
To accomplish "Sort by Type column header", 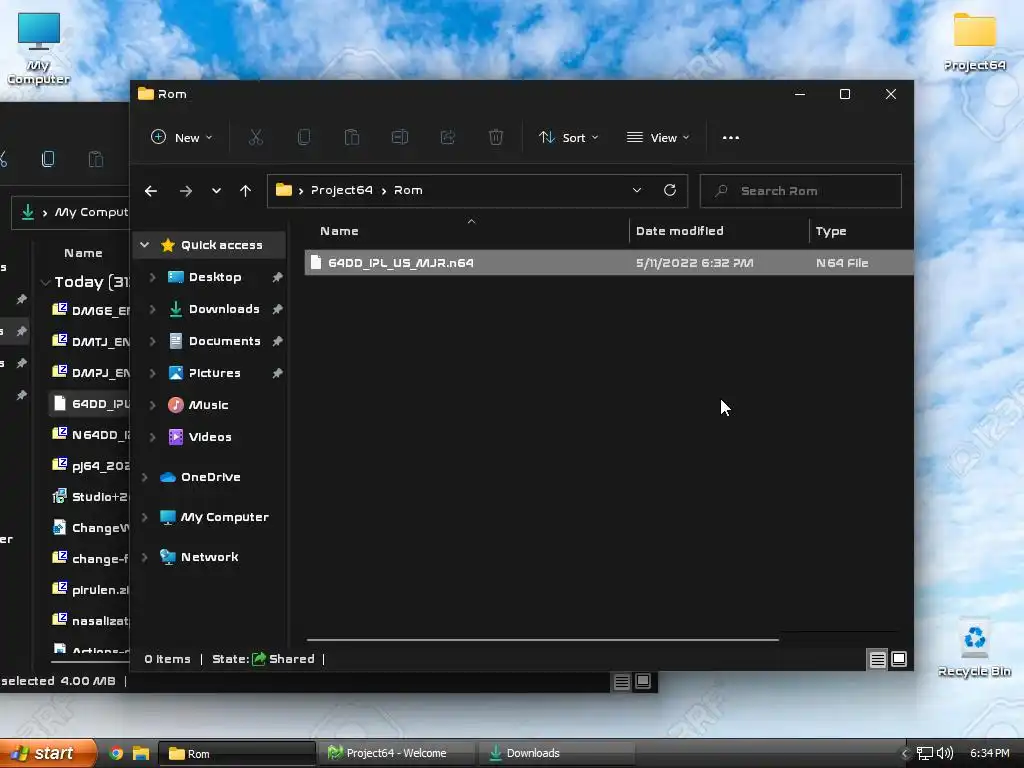I will pos(831,231).
